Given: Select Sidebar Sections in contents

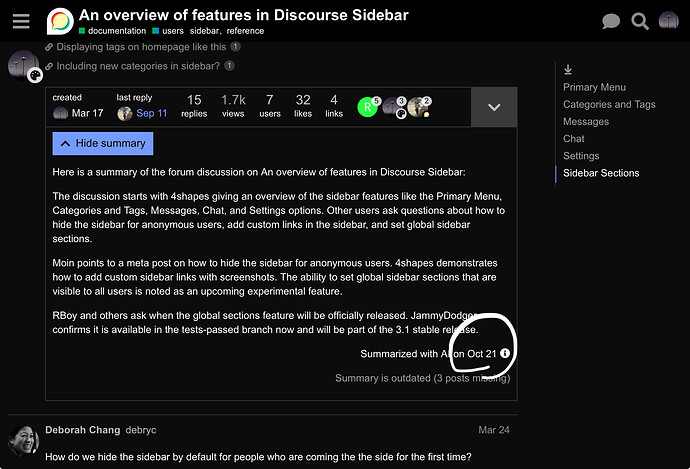Looking at the screenshot, I should click(x=601, y=173).
